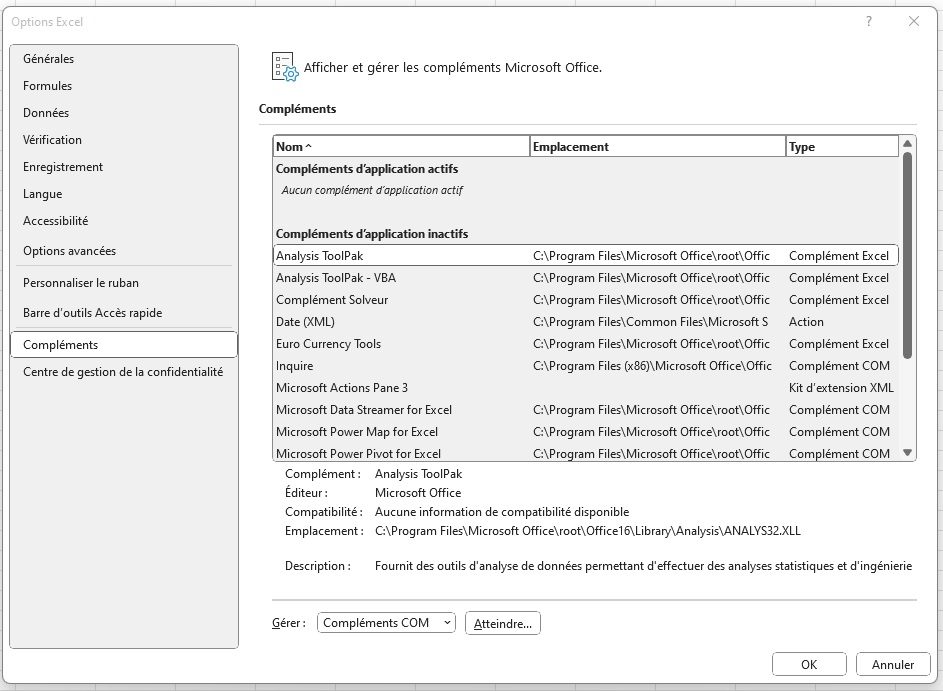Click the list scrollbar down arrow

[908, 453]
